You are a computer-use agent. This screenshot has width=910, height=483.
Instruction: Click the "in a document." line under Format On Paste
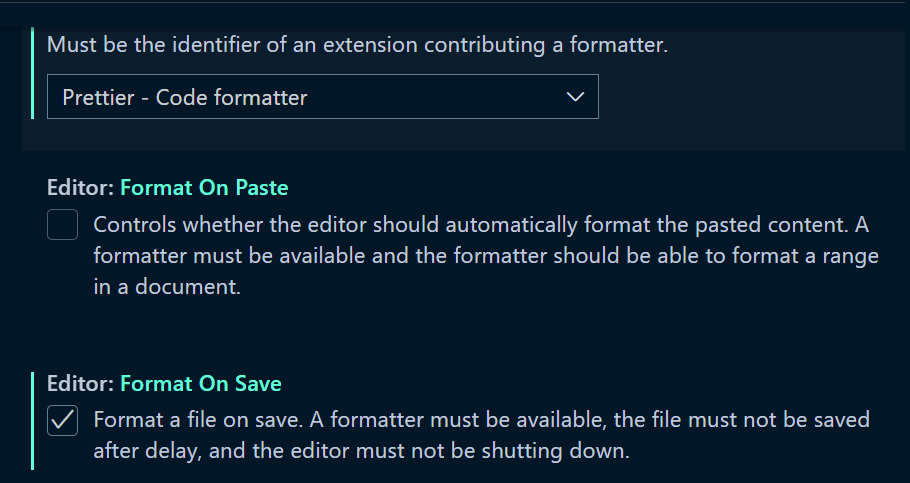167,287
